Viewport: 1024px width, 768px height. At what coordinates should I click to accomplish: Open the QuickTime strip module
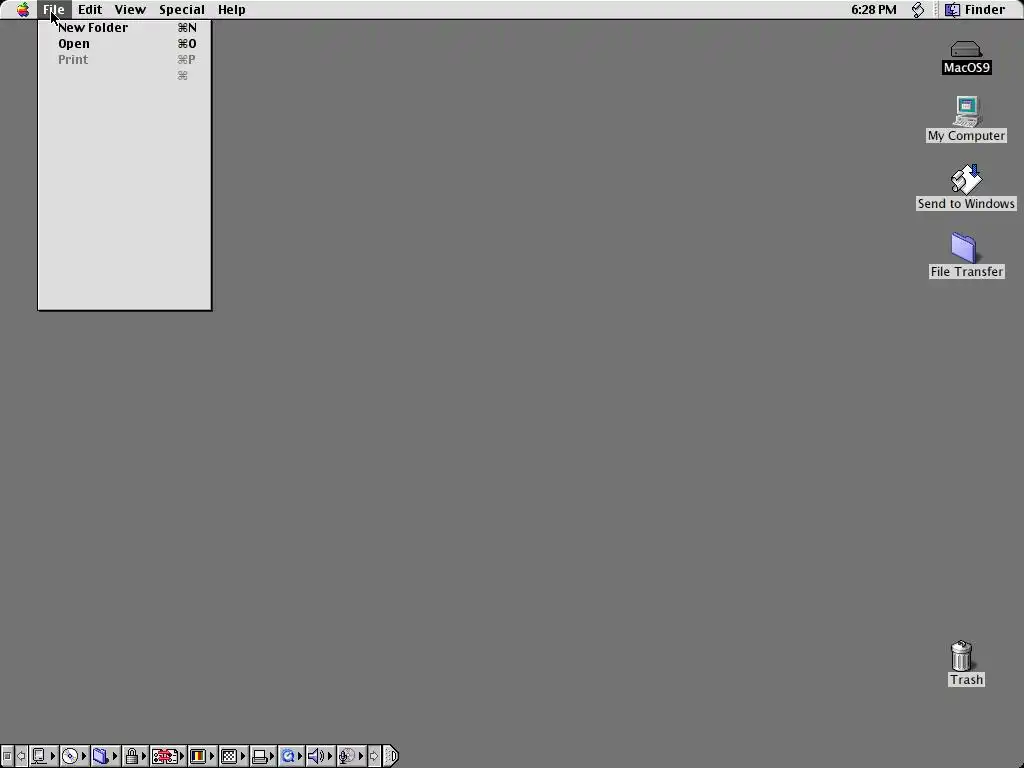click(291, 756)
